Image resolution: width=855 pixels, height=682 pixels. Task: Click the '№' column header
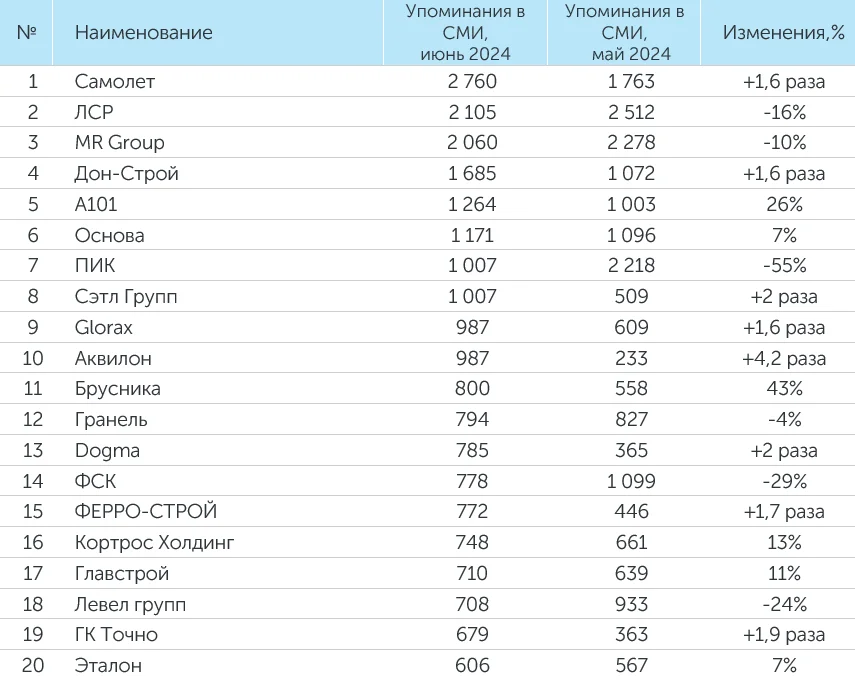28,32
